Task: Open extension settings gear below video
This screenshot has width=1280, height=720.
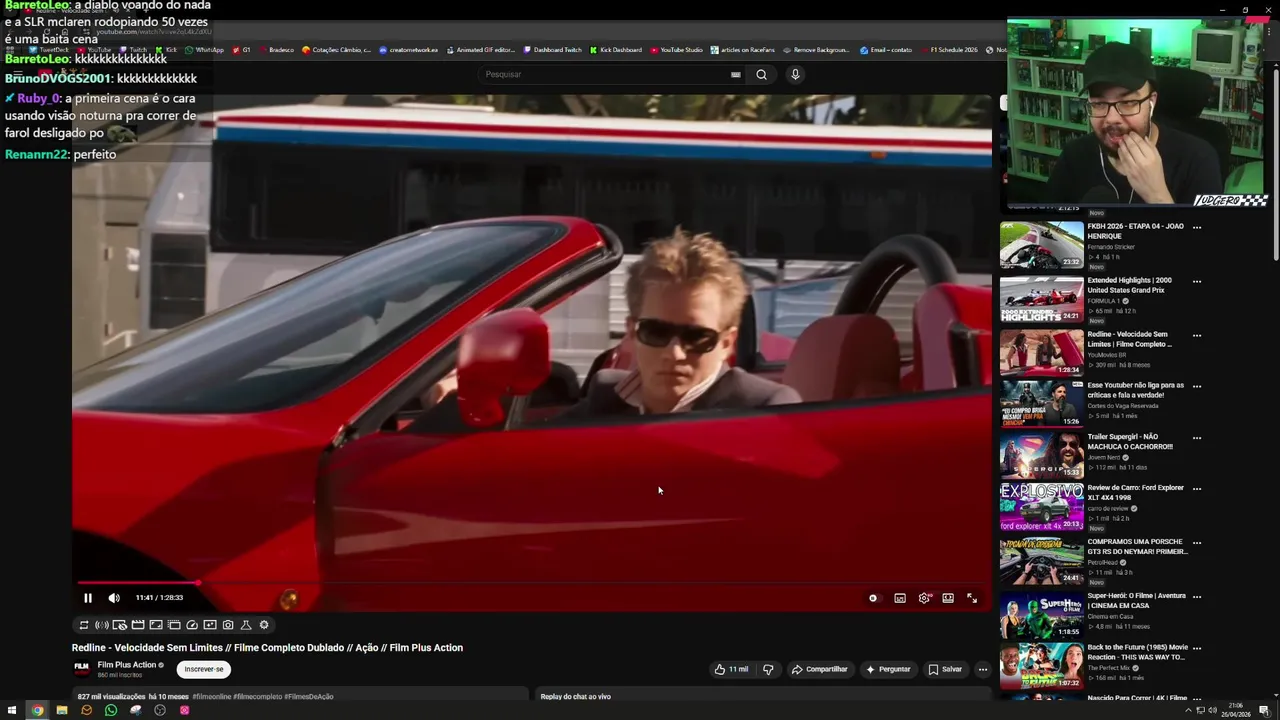Action: click(x=264, y=625)
